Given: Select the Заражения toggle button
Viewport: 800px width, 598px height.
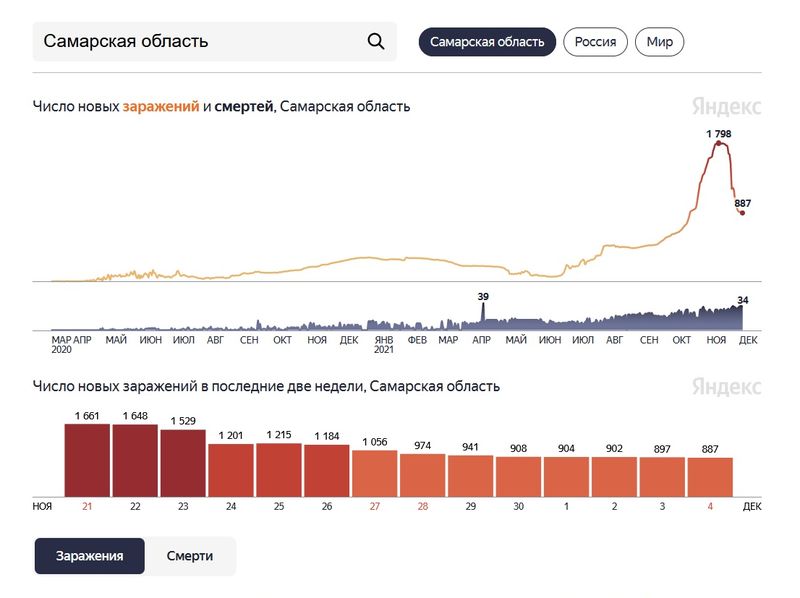Looking at the screenshot, I should coord(90,556).
